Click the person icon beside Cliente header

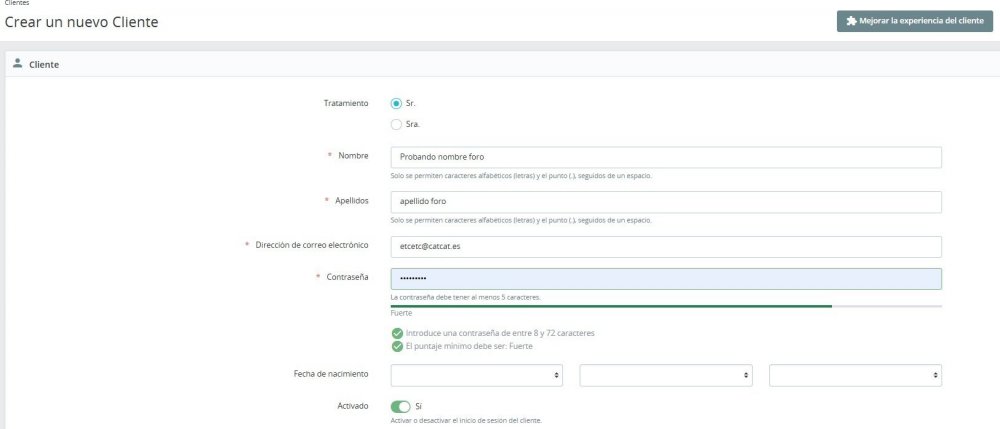click(x=18, y=63)
